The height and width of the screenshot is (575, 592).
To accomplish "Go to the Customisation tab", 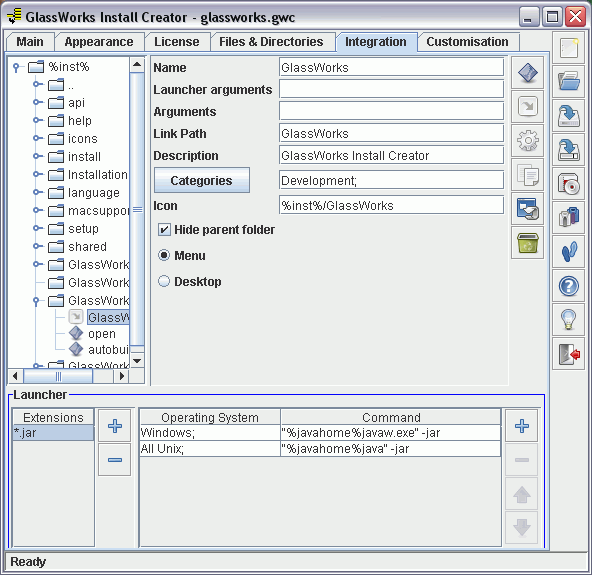I will pos(467,42).
